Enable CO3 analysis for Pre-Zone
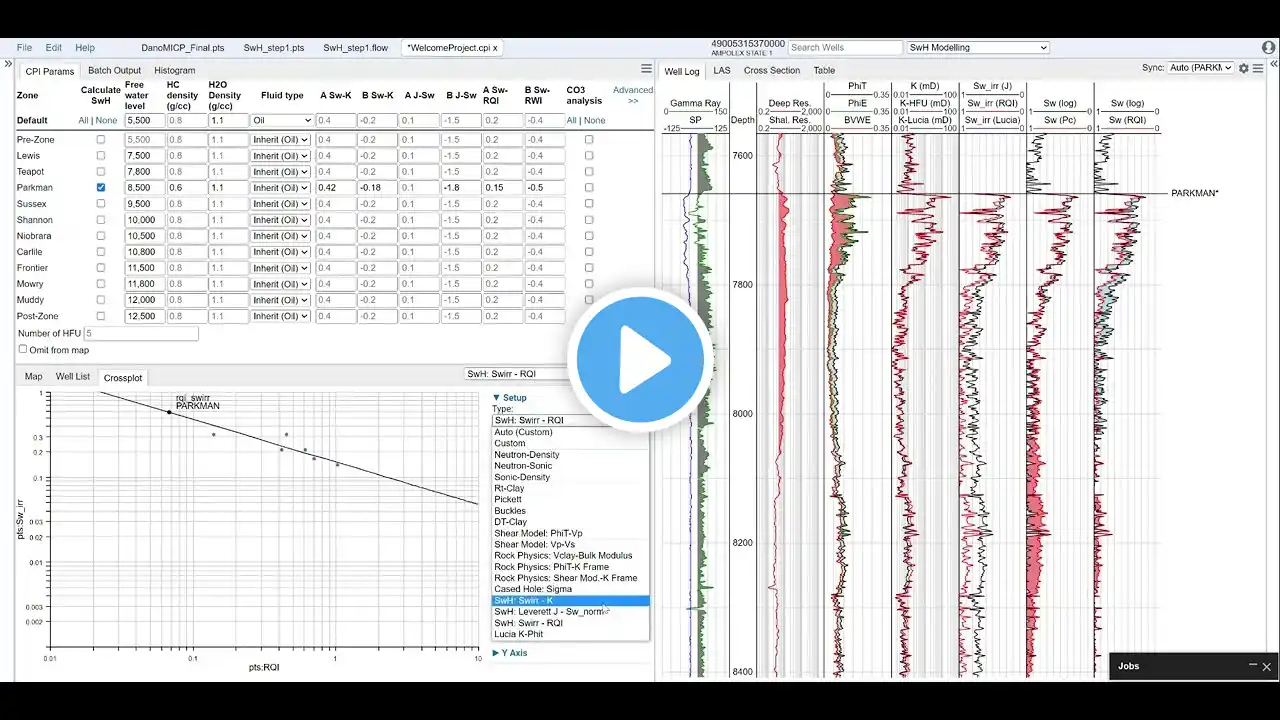This screenshot has width=1280, height=720. click(589, 140)
